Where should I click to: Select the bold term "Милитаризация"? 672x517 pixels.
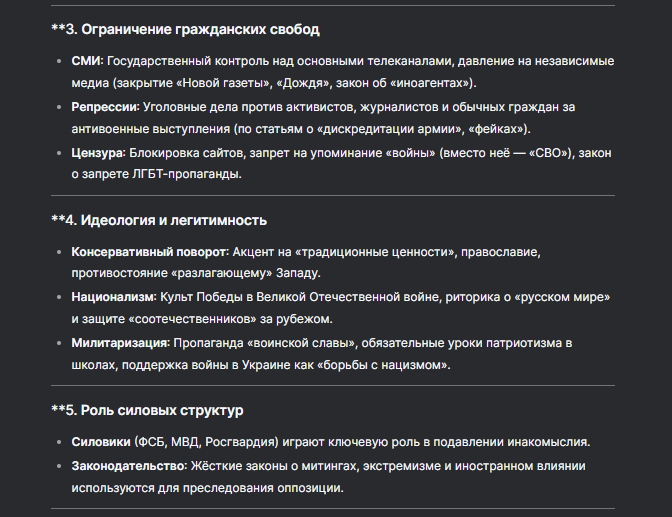coord(120,343)
